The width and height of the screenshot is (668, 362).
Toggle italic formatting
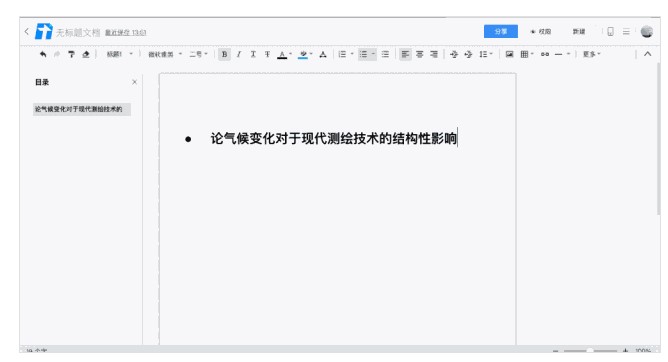pyautogui.click(x=239, y=54)
